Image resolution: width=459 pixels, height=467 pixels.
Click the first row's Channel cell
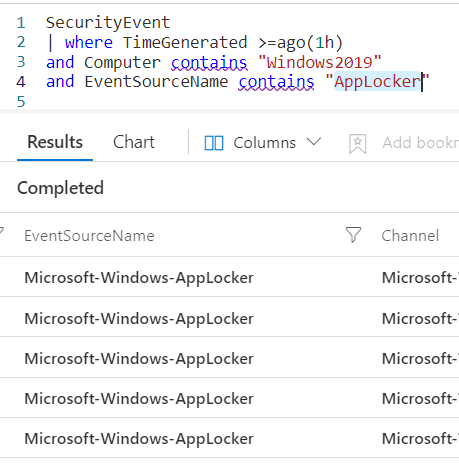420,278
